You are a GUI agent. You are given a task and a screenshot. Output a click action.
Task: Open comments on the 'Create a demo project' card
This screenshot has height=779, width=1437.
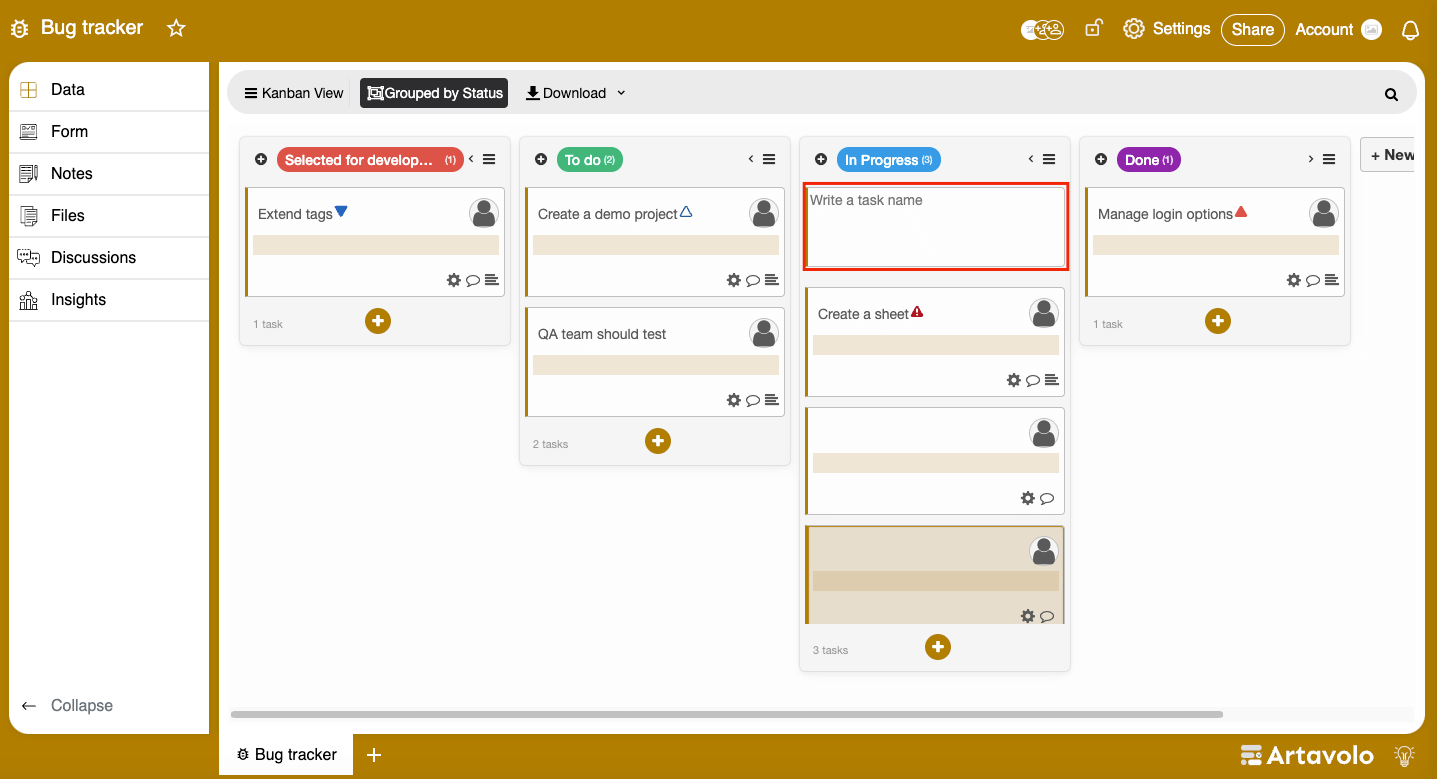[753, 280]
